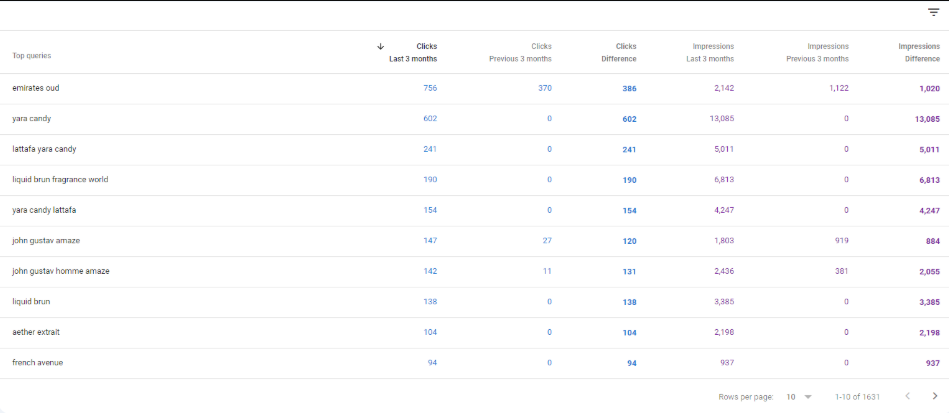
Task: Sort by Impressions Difference column header
Action: [918, 52]
